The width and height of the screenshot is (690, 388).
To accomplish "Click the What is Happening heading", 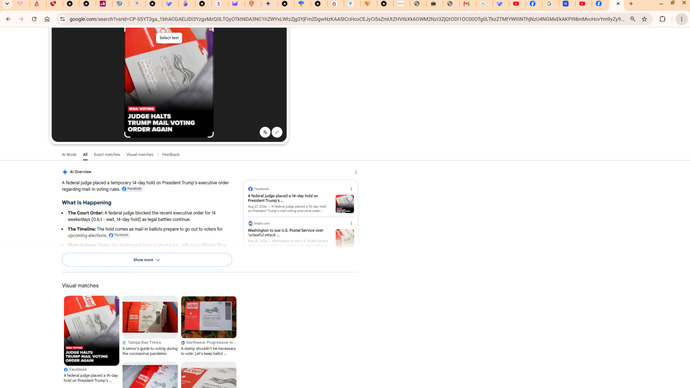I will tap(87, 202).
